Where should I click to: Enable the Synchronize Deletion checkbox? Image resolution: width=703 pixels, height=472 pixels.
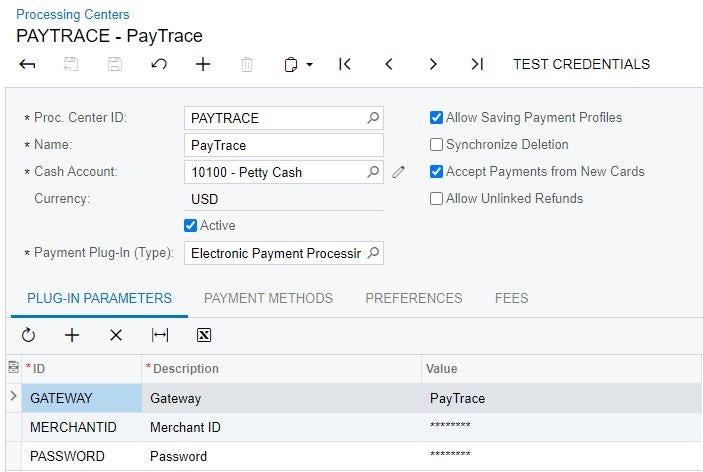[x=436, y=144]
